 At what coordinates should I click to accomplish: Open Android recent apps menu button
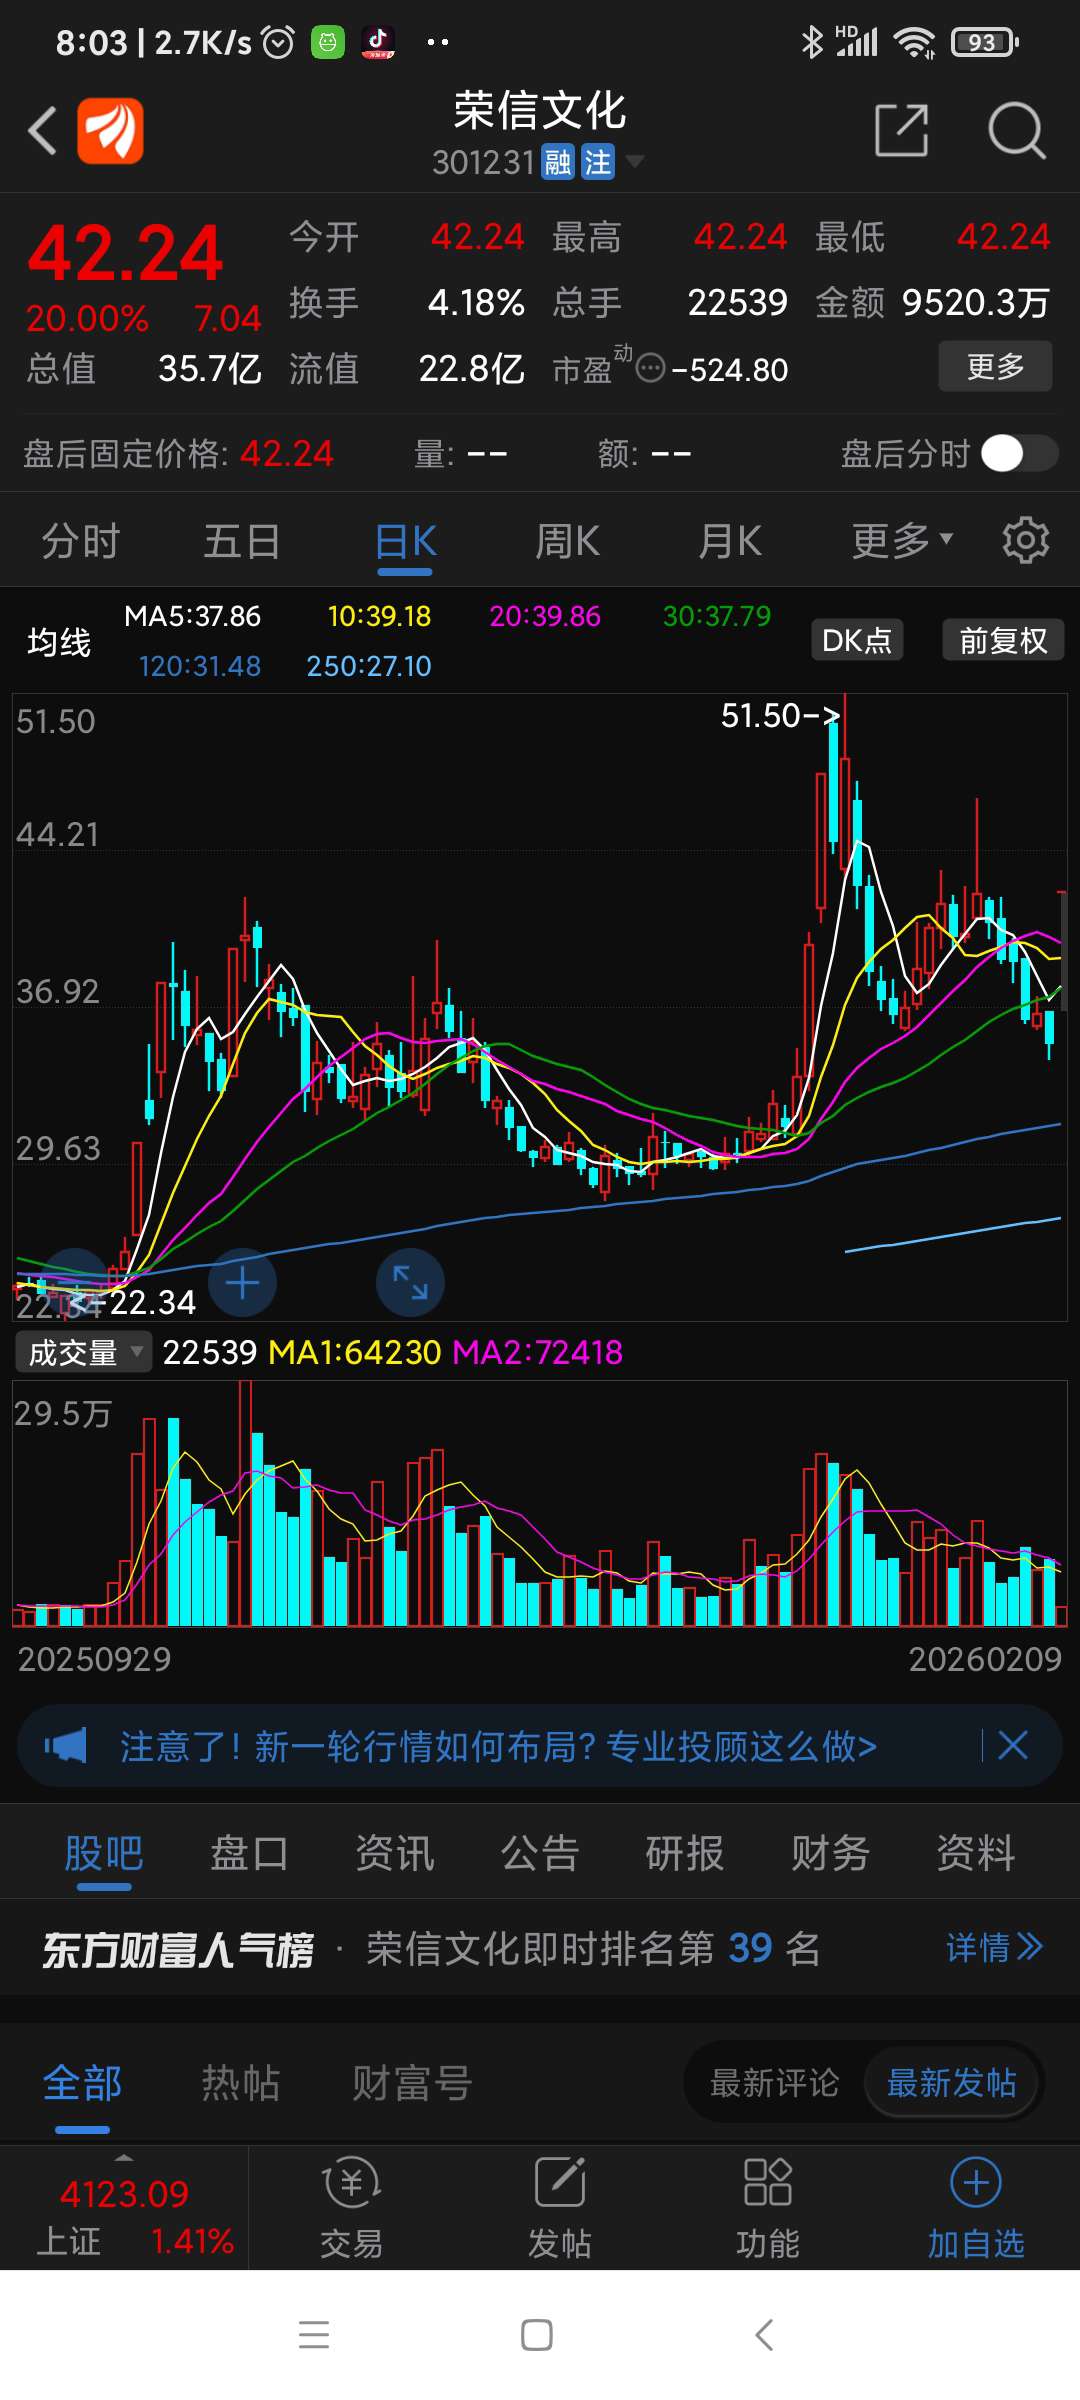coord(314,2335)
